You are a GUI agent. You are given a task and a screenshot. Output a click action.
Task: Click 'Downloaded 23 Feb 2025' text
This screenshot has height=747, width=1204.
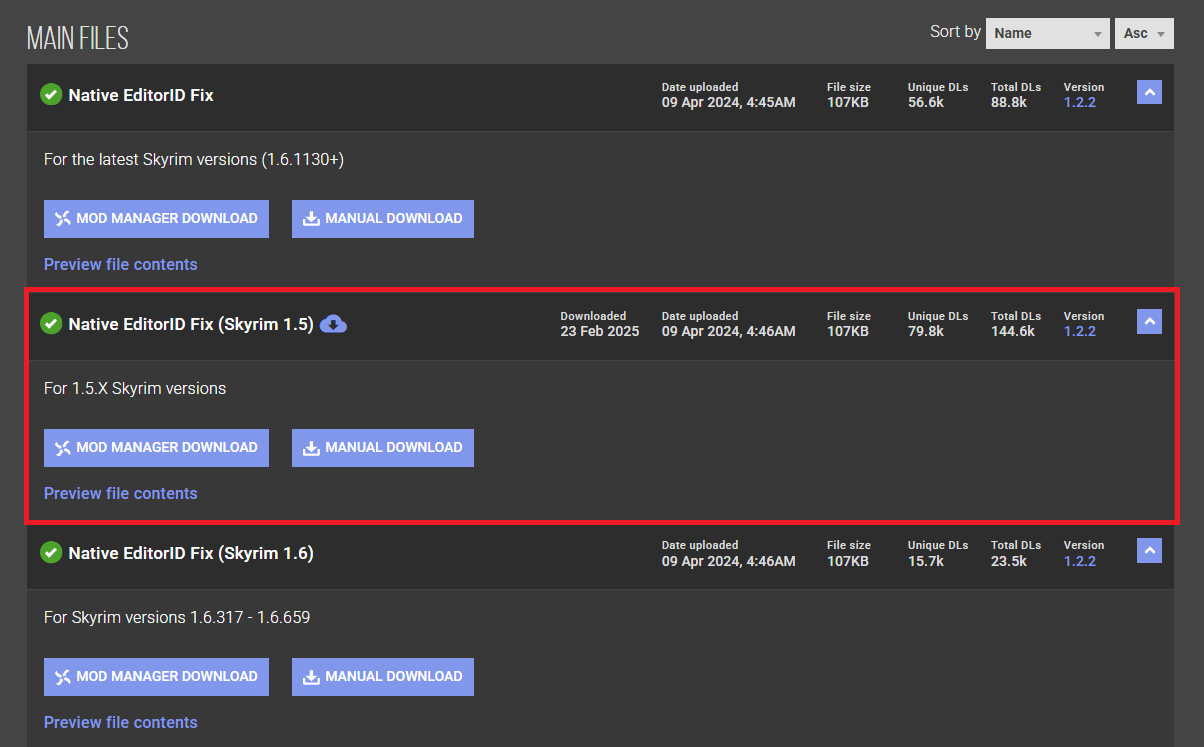599,324
